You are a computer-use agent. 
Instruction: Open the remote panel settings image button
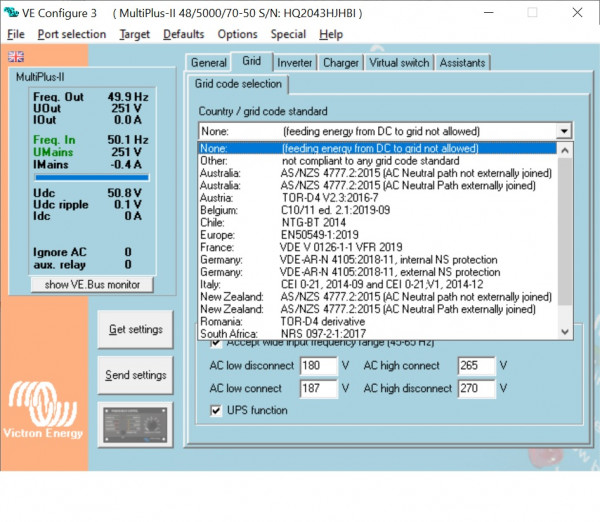(x=135, y=425)
